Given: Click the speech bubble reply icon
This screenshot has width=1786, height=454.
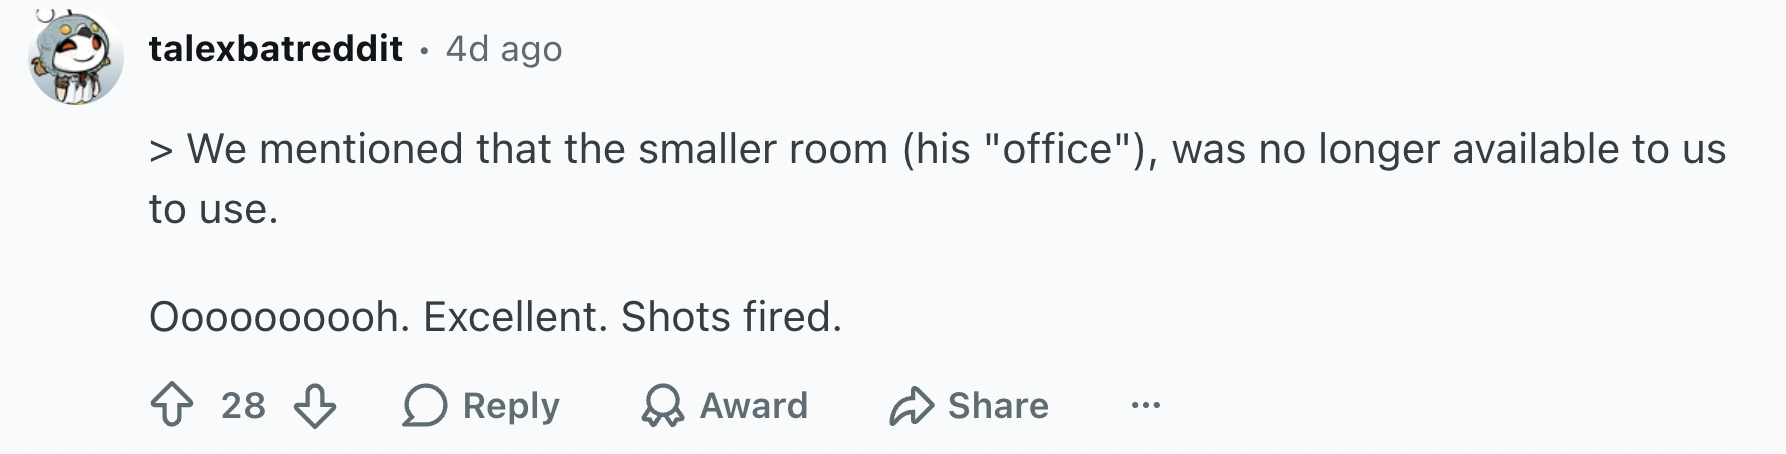Looking at the screenshot, I should [424, 406].
